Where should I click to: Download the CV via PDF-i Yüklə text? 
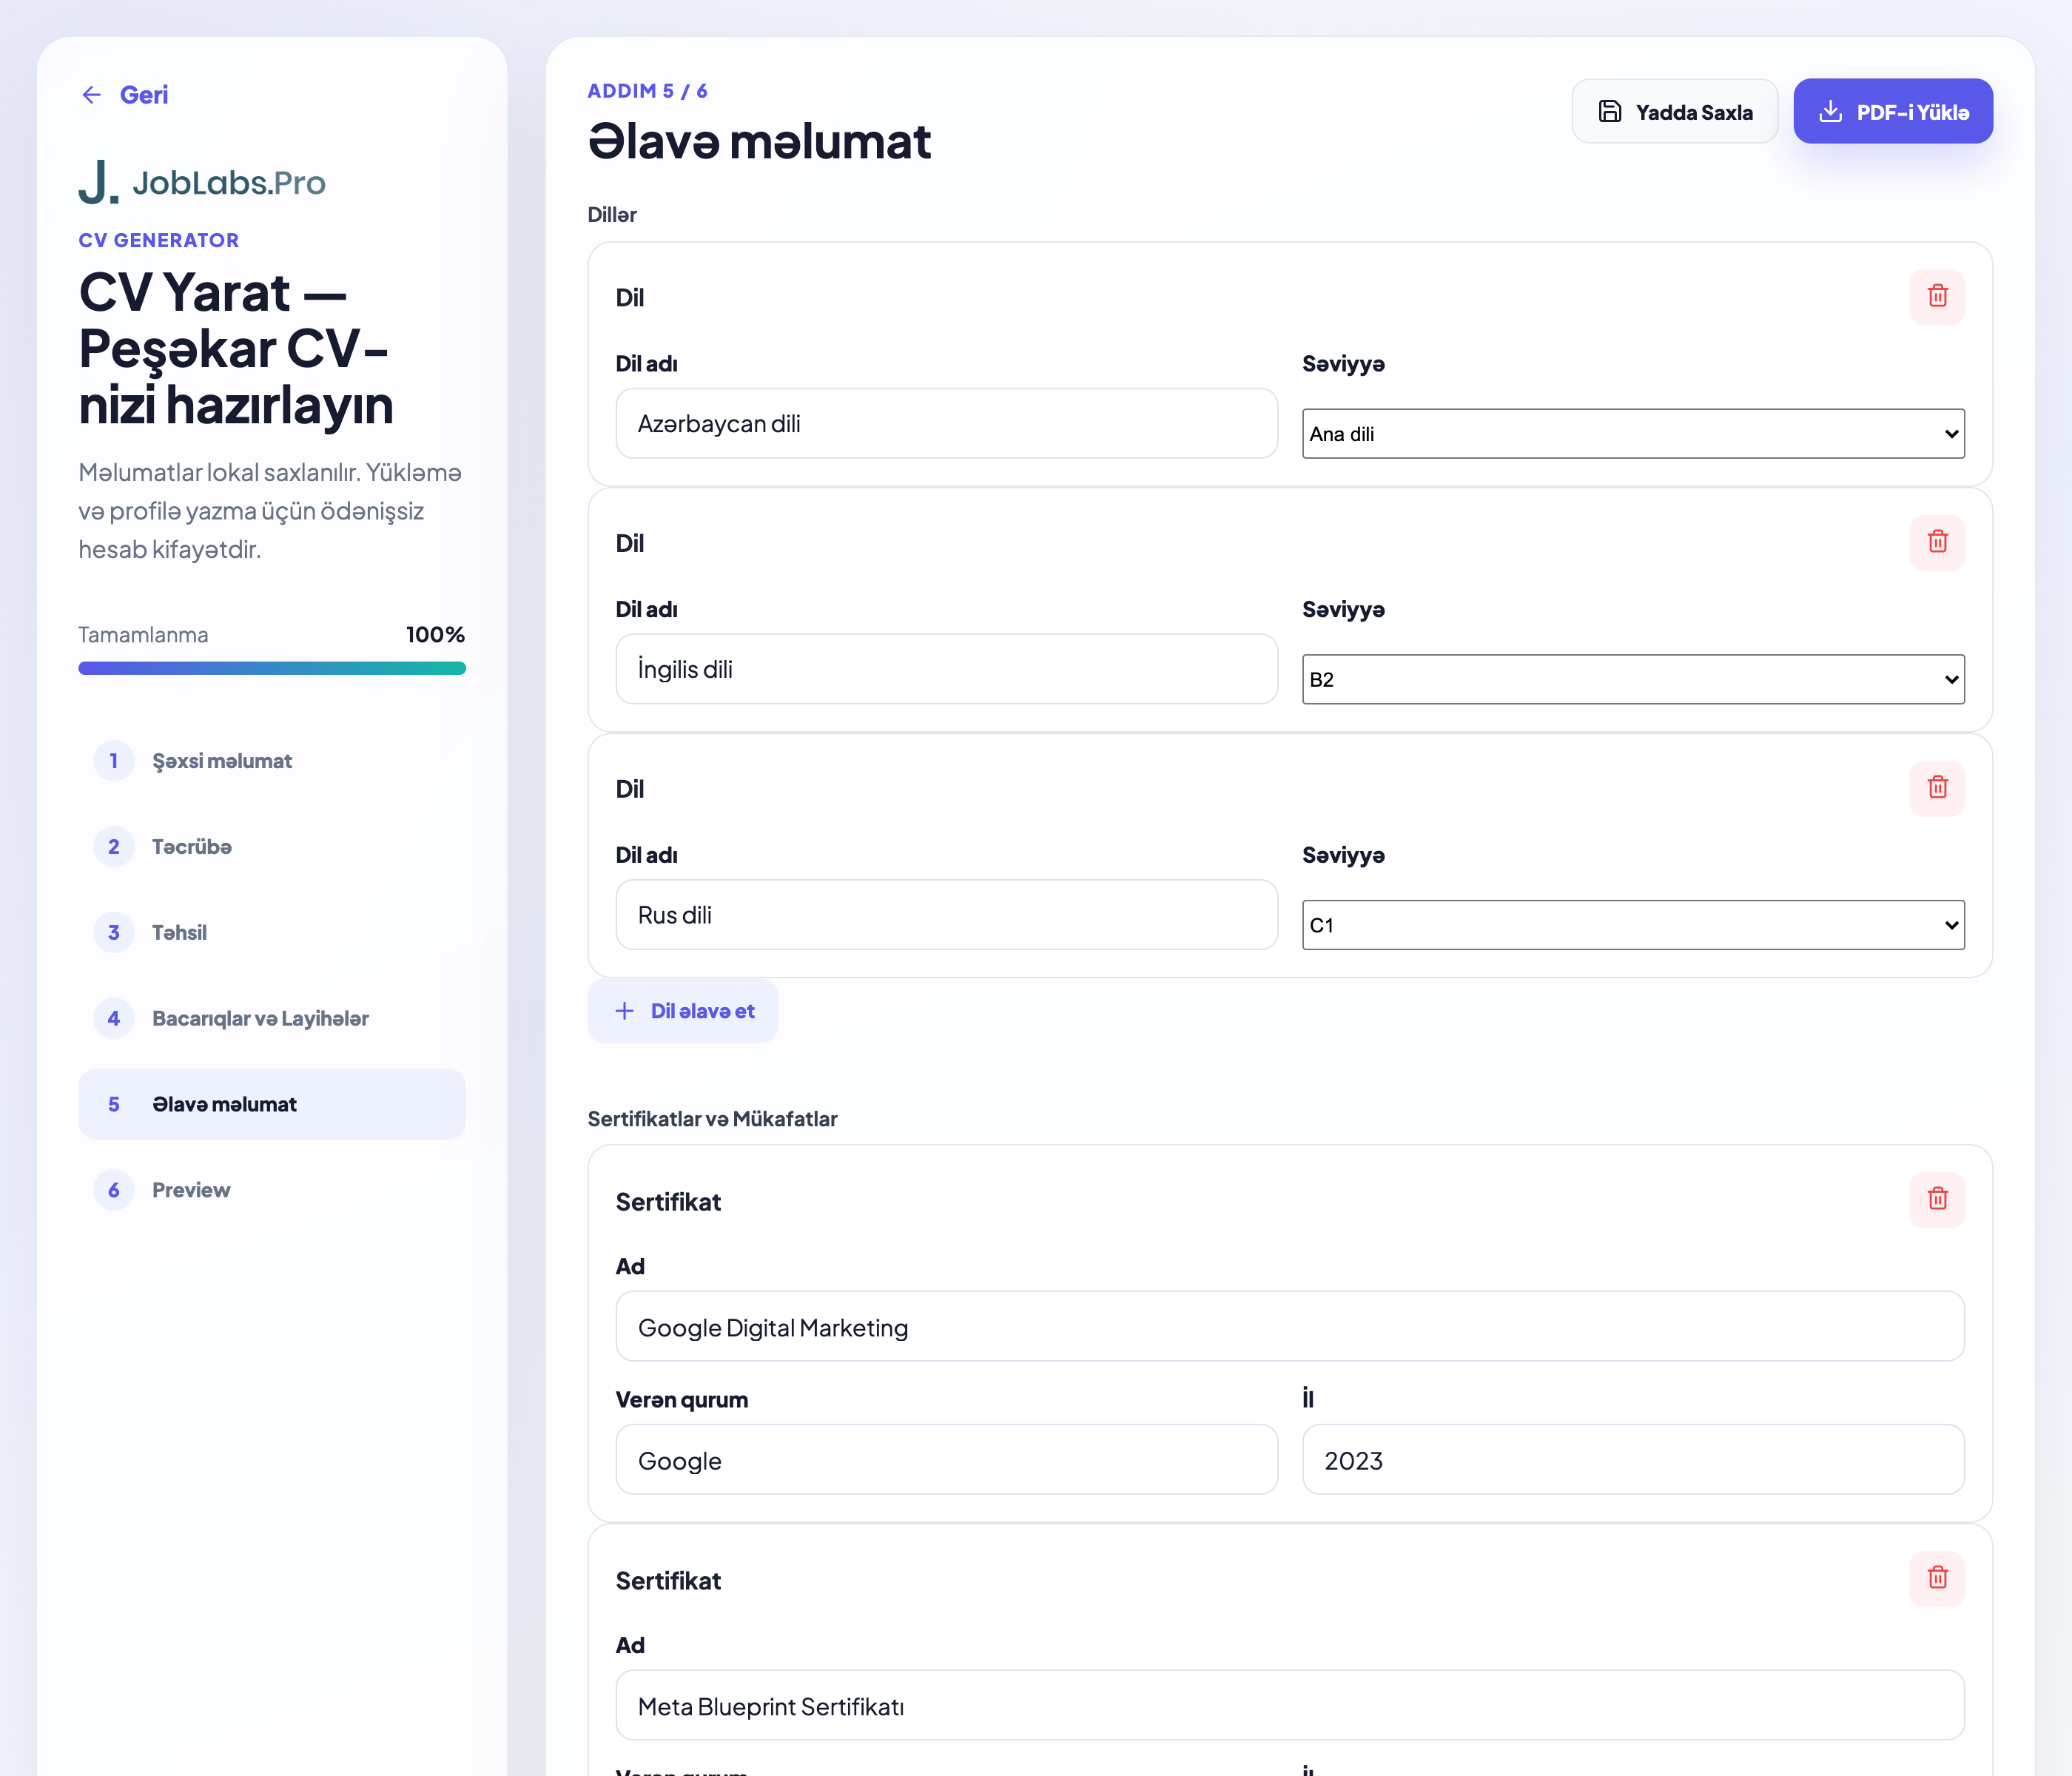(1912, 112)
